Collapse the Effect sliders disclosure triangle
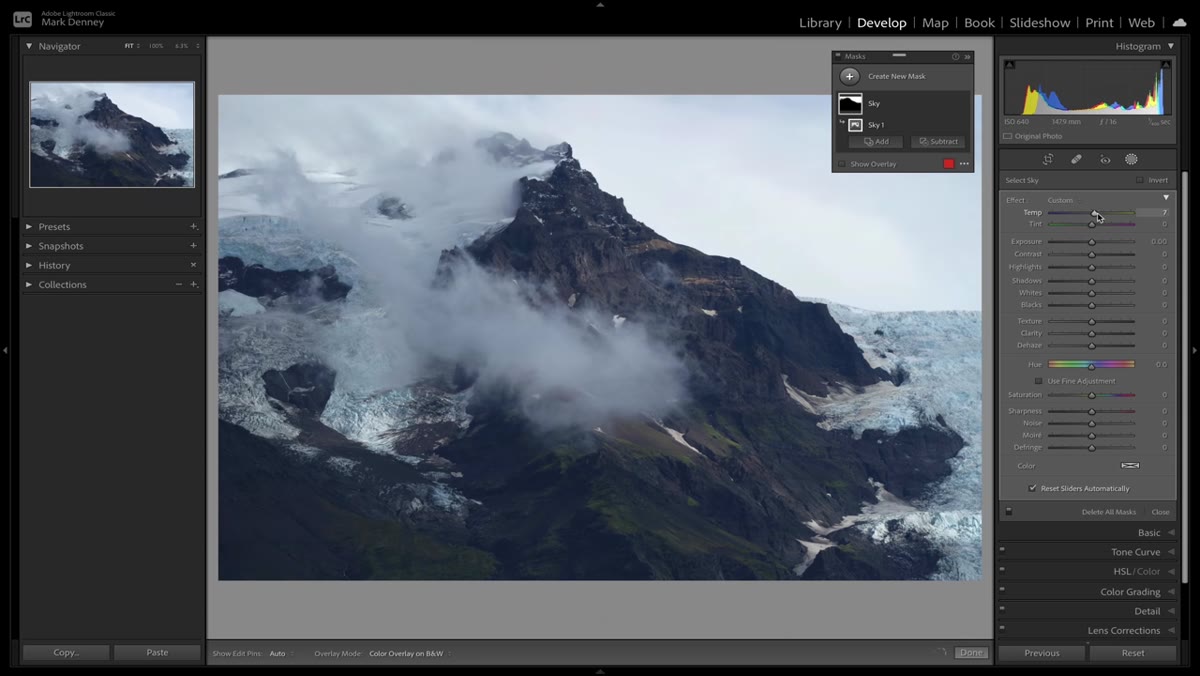The width and height of the screenshot is (1200, 676). pyautogui.click(x=1166, y=198)
